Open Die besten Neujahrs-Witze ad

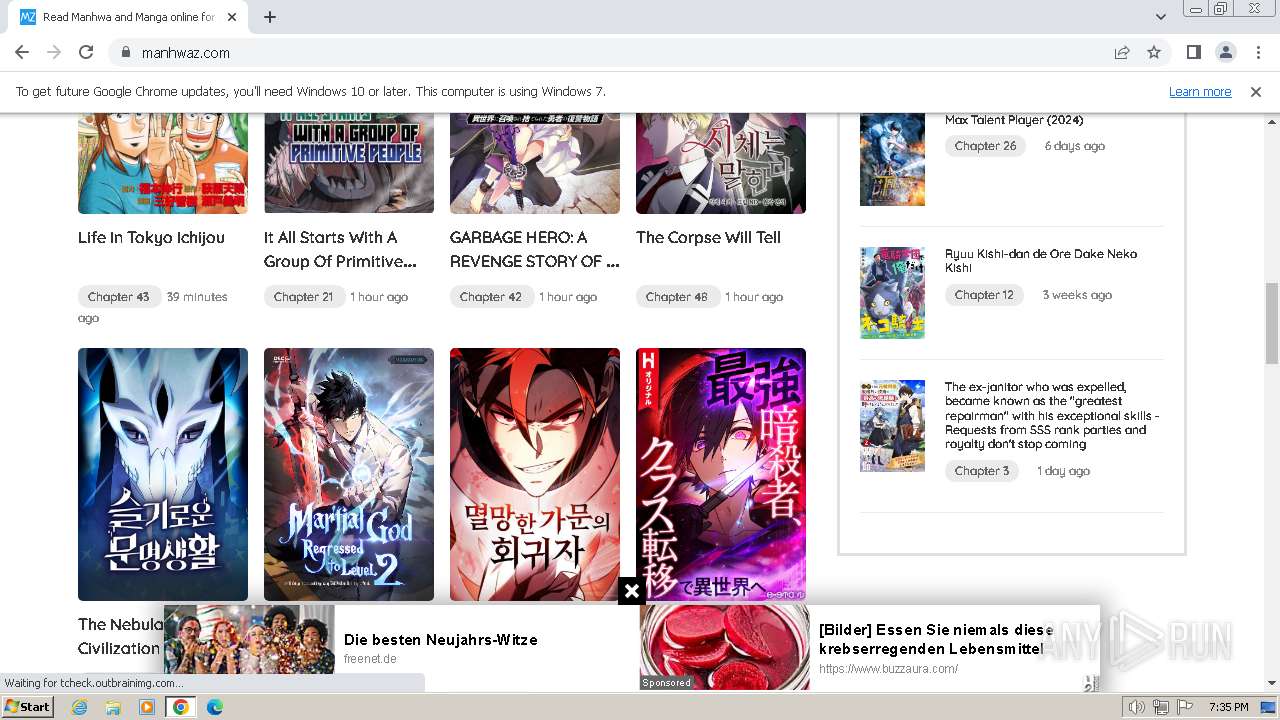point(440,640)
